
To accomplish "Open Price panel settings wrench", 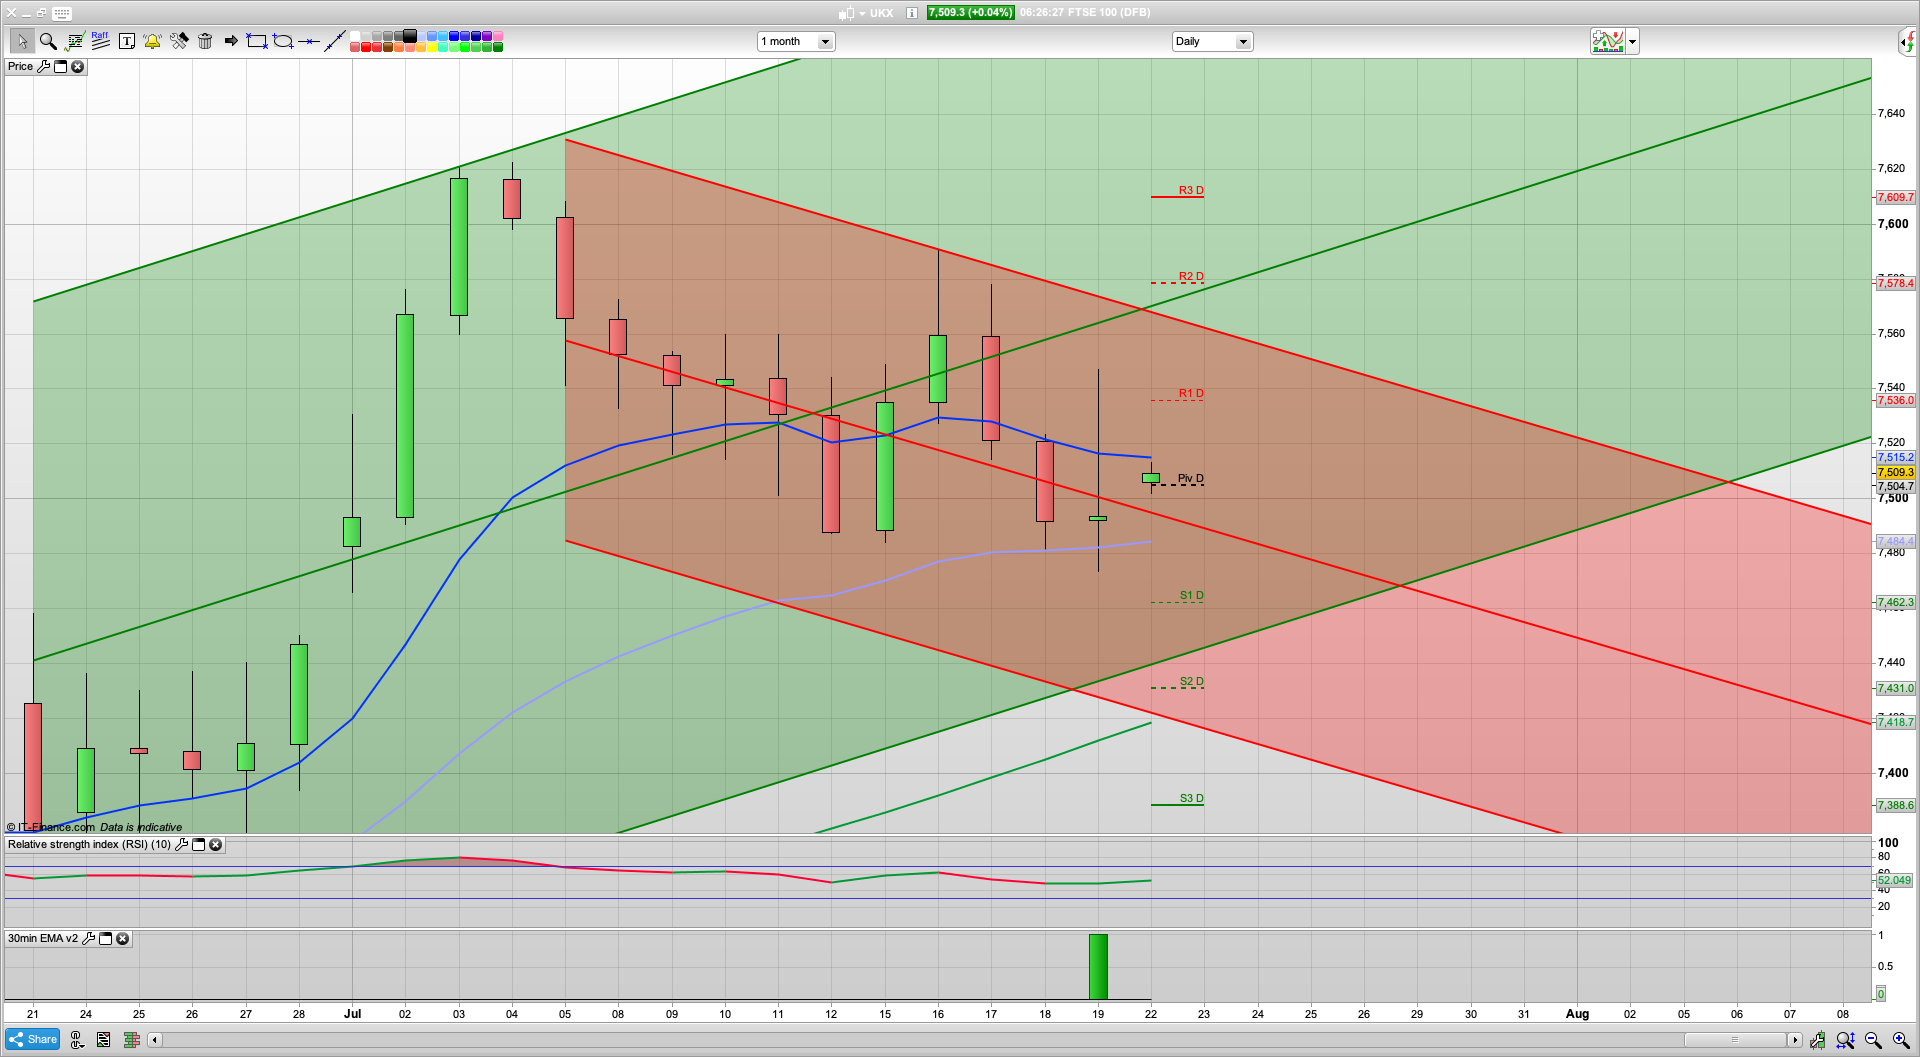I will (43, 66).
